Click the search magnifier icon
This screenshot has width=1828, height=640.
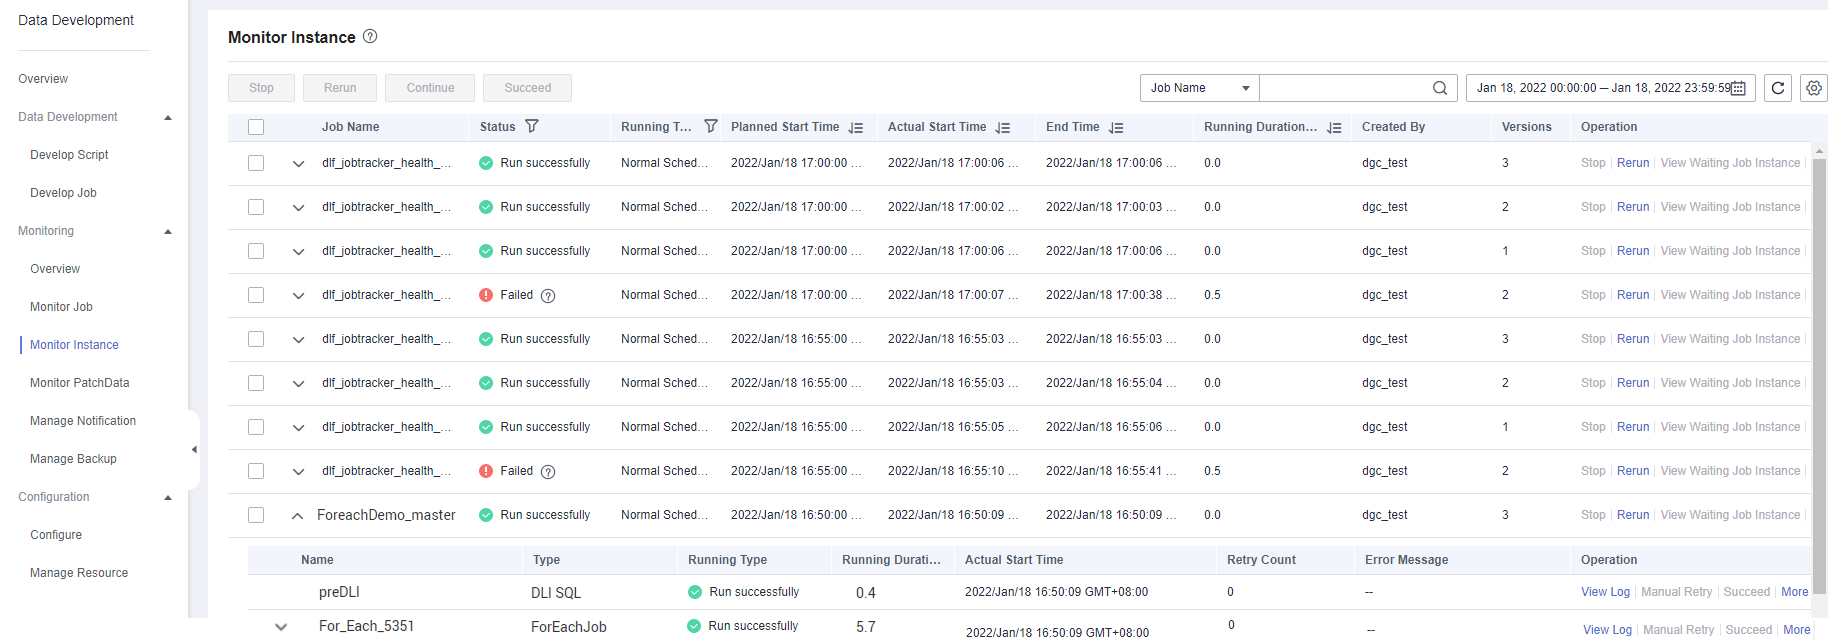pos(1439,88)
